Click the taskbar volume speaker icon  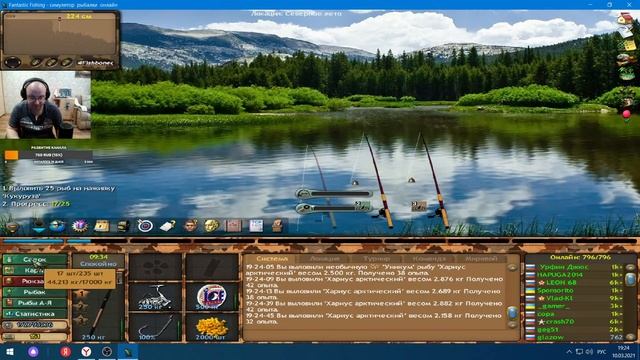[589, 352]
